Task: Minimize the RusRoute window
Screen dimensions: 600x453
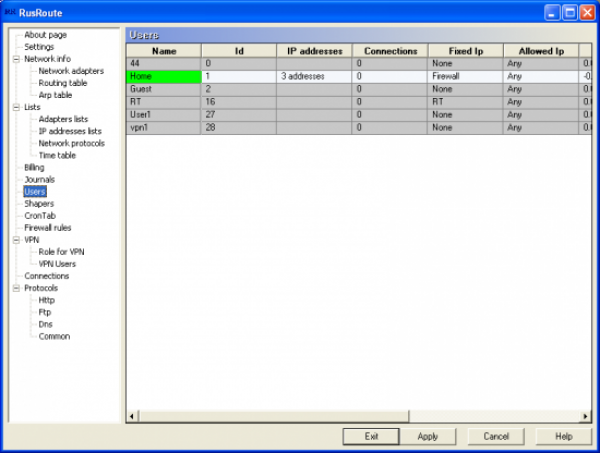Action: click(551, 13)
